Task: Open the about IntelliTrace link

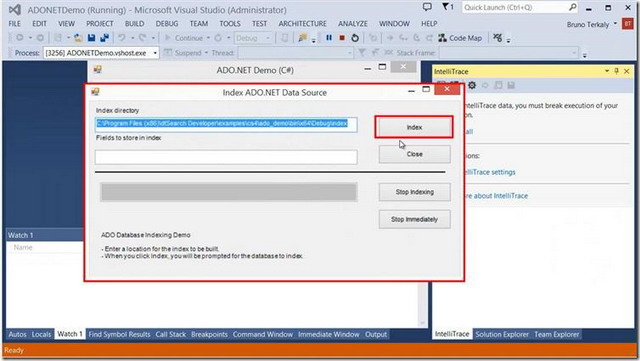Action: tap(496, 196)
